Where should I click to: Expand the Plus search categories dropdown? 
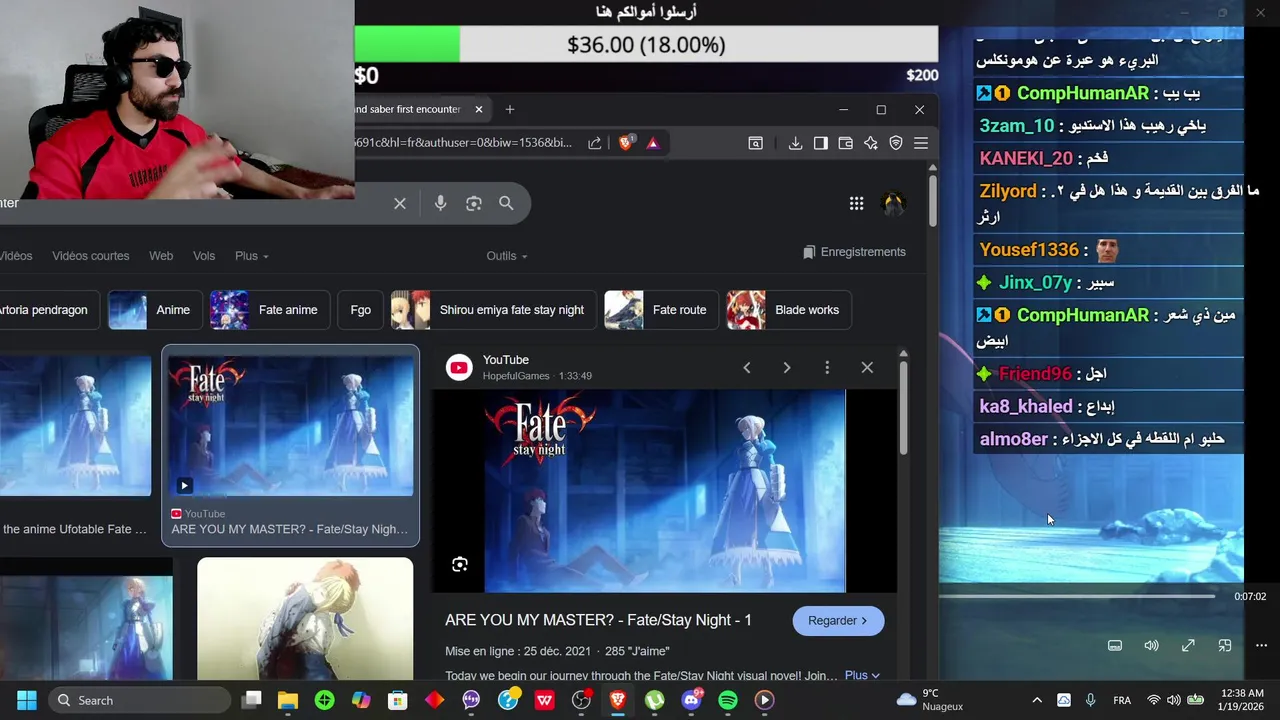[x=251, y=256]
